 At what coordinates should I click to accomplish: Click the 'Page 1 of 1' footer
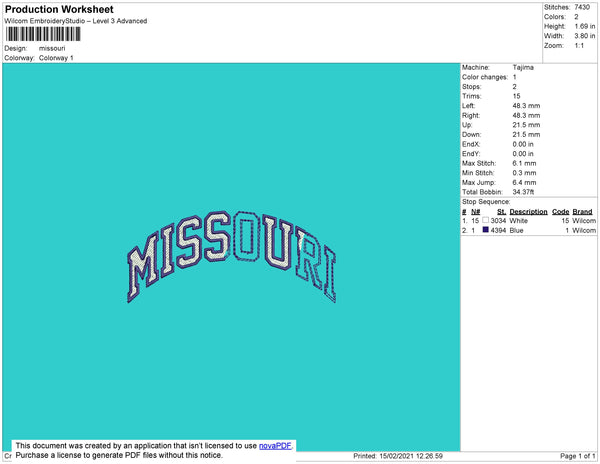coord(577,456)
